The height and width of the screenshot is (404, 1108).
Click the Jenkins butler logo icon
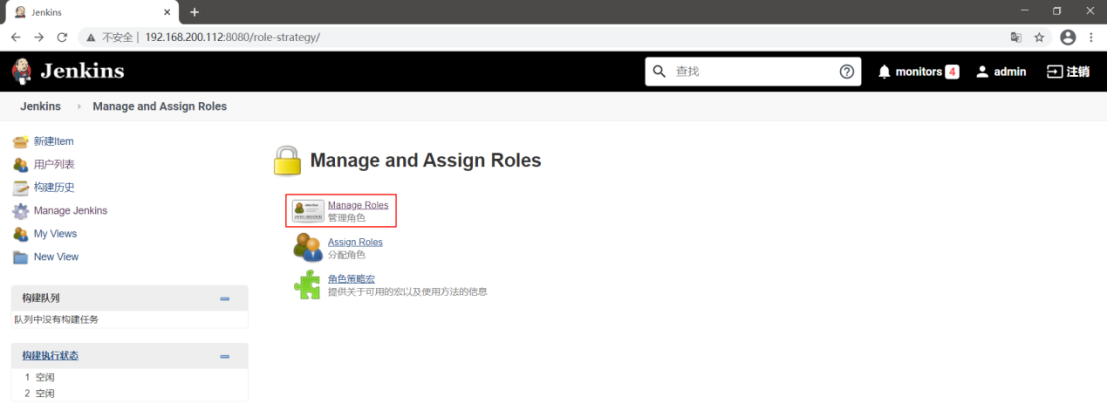click(x=21, y=71)
